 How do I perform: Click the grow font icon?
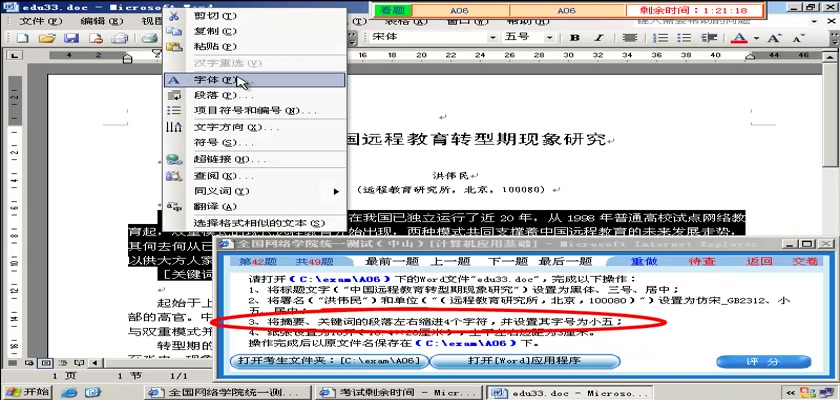pyautogui.click(x=774, y=38)
